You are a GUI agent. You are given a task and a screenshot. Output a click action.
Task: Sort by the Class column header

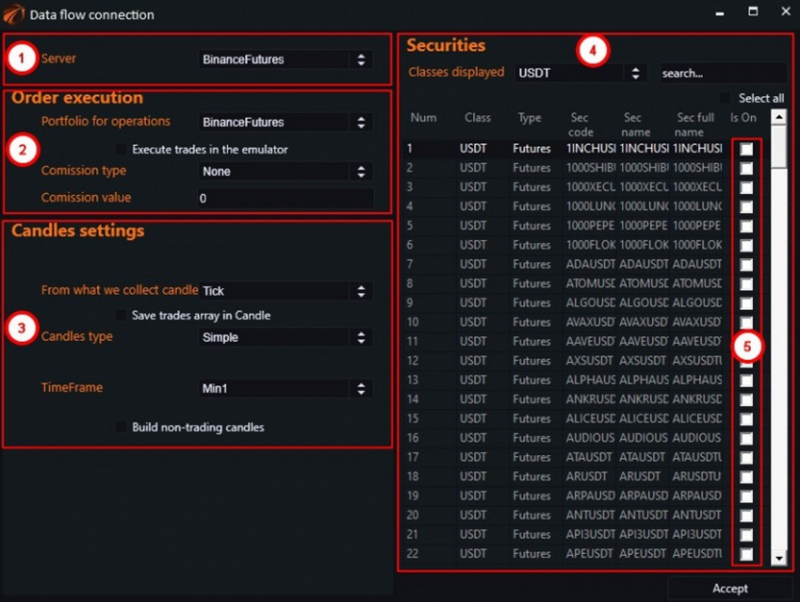[478, 118]
